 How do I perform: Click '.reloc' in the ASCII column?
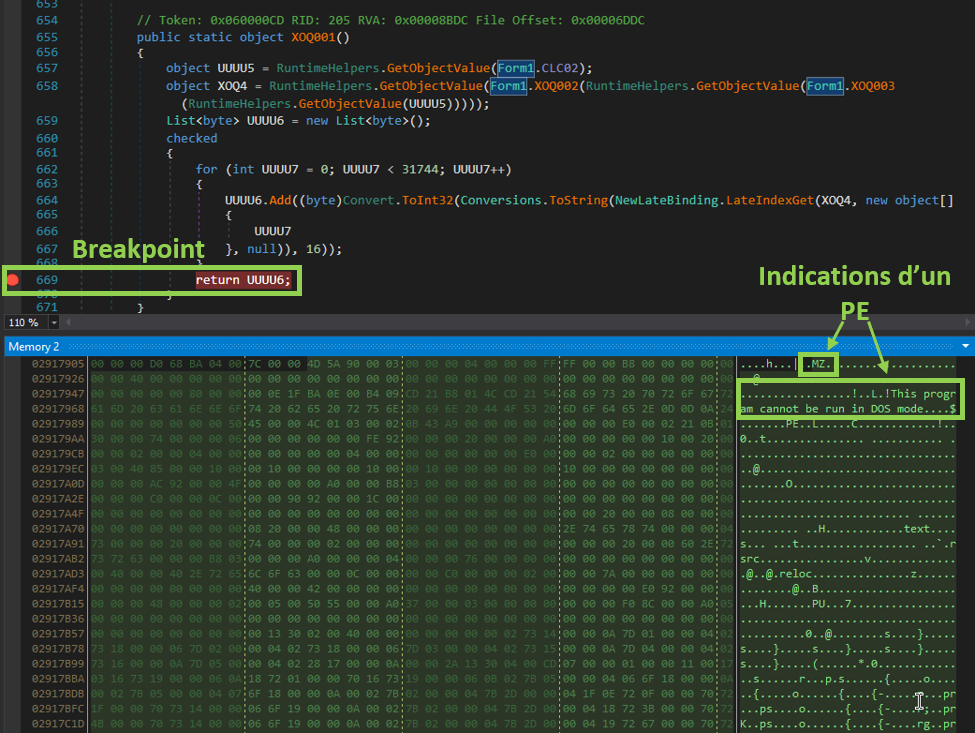[x=792, y=574]
